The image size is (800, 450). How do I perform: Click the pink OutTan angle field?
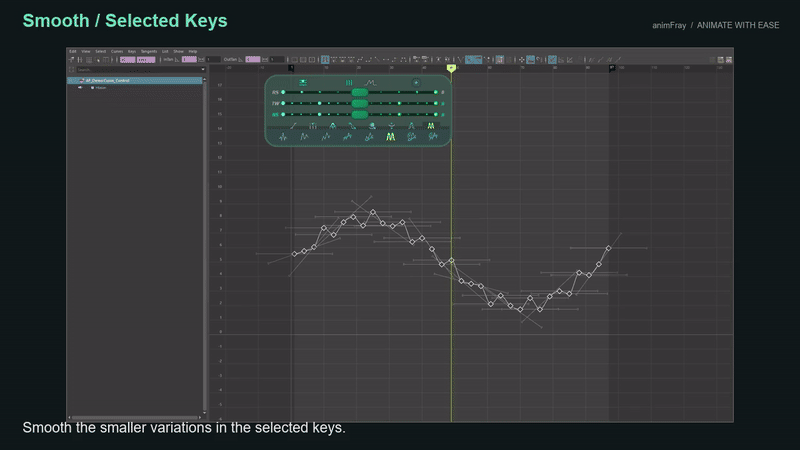coord(253,60)
